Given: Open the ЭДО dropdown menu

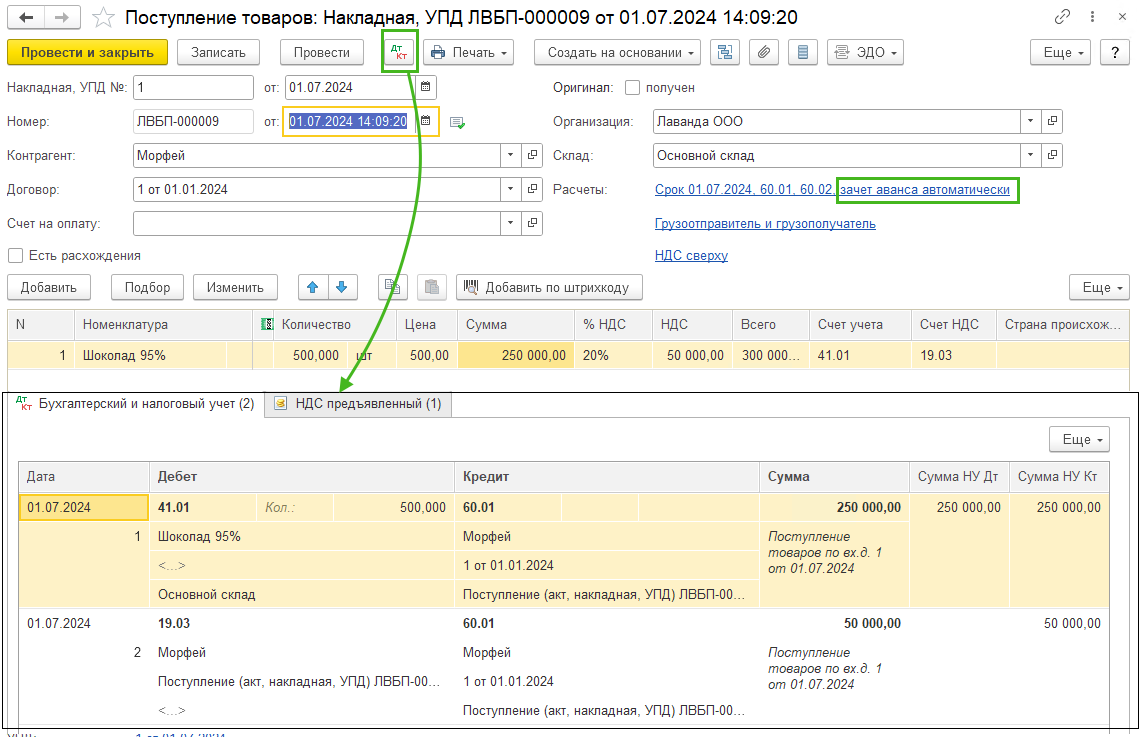Looking at the screenshot, I should tap(865, 52).
